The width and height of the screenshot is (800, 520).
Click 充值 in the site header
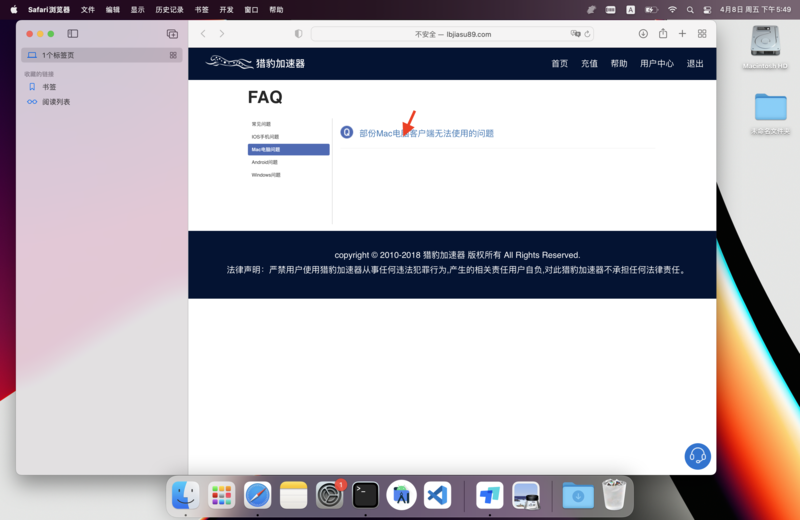[x=589, y=63]
